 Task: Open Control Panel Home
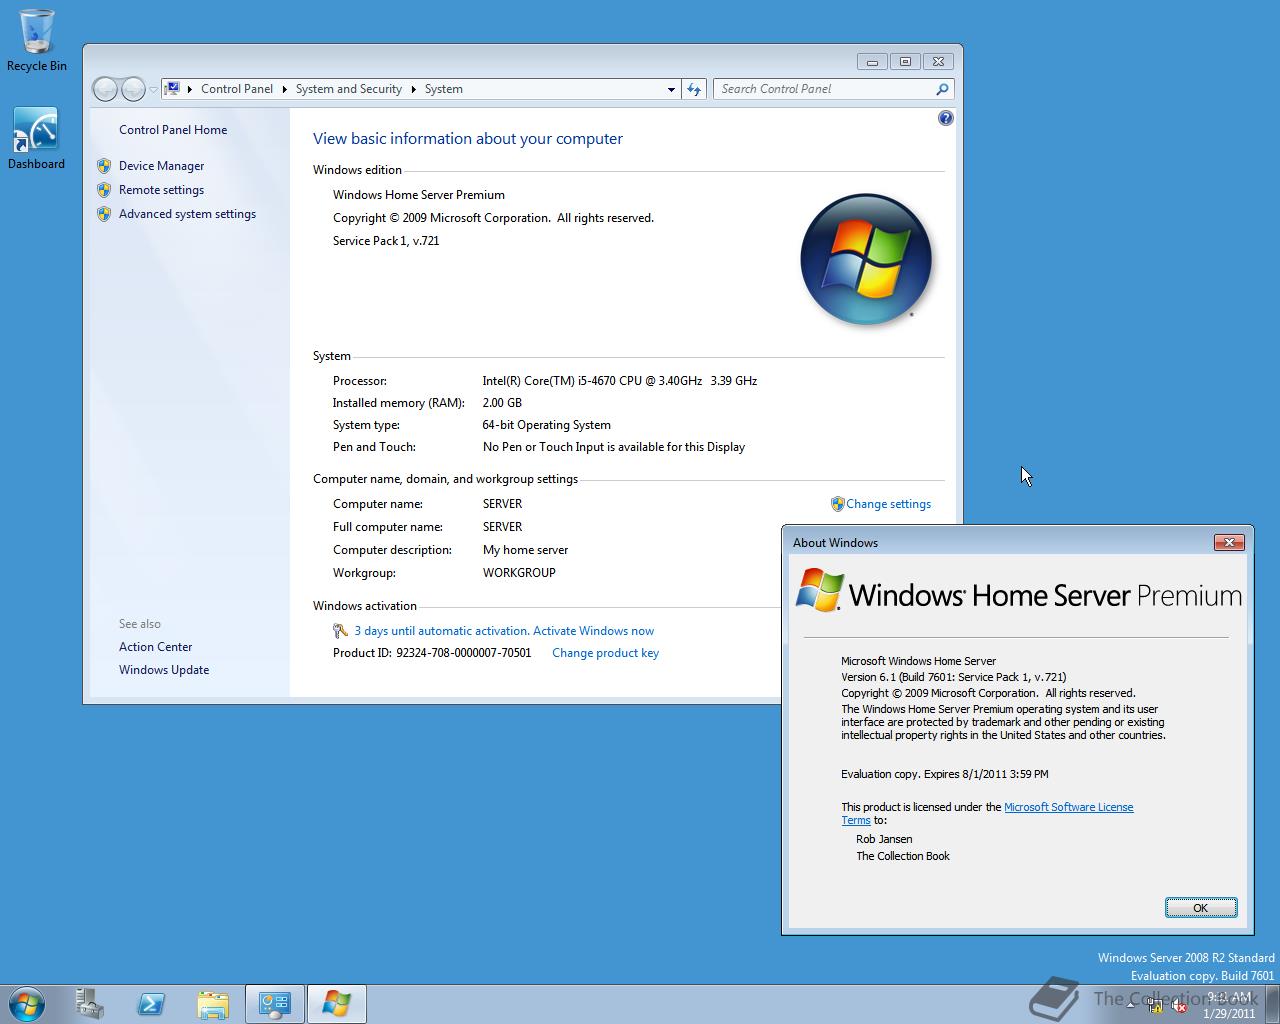(x=173, y=130)
